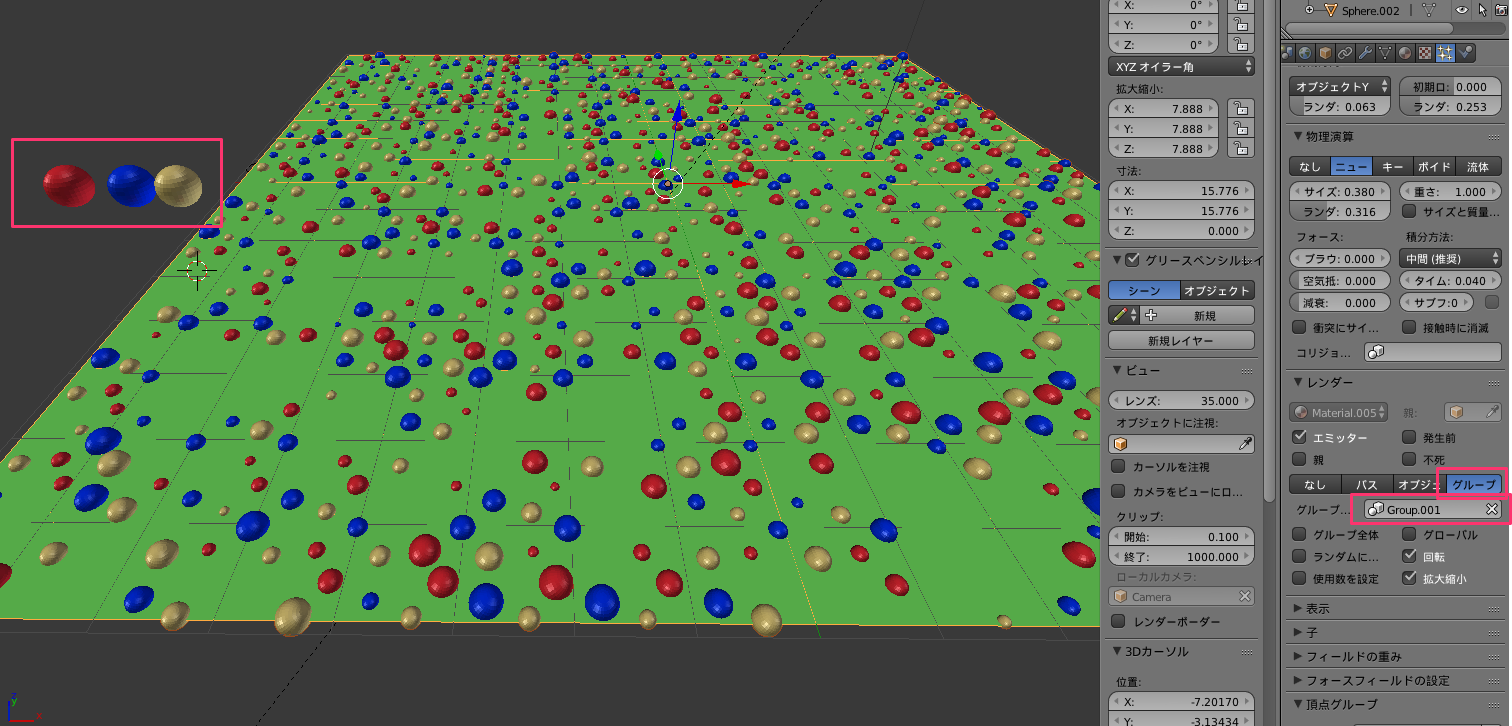Open the Particles properties tab icon
This screenshot has width=1512, height=726.
click(x=1445, y=53)
